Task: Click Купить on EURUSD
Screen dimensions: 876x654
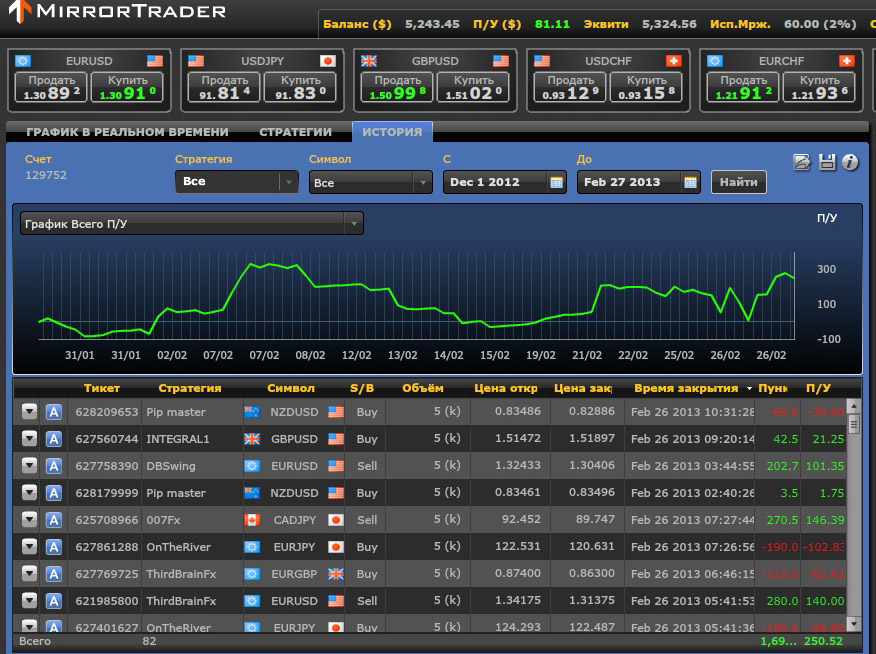Action: coord(128,87)
